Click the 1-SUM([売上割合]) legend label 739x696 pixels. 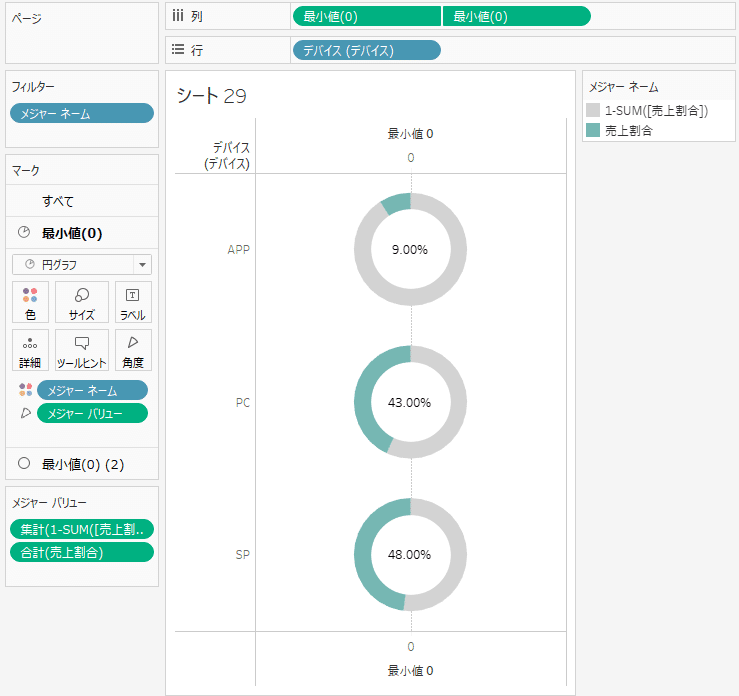click(656, 111)
